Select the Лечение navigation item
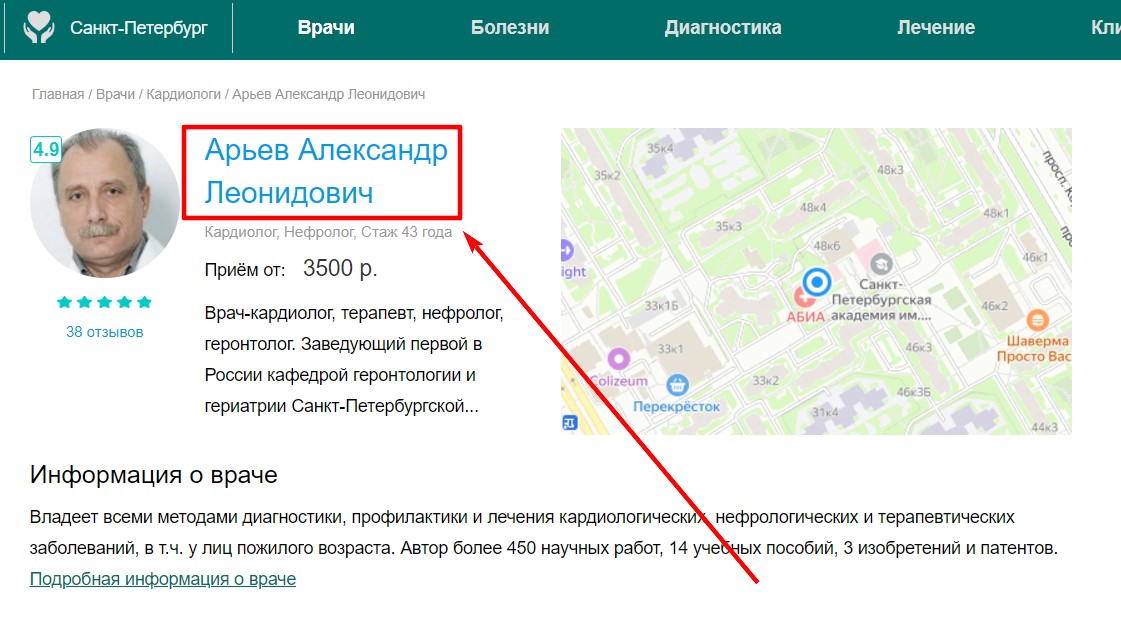The image size is (1121, 620). click(x=936, y=28)
